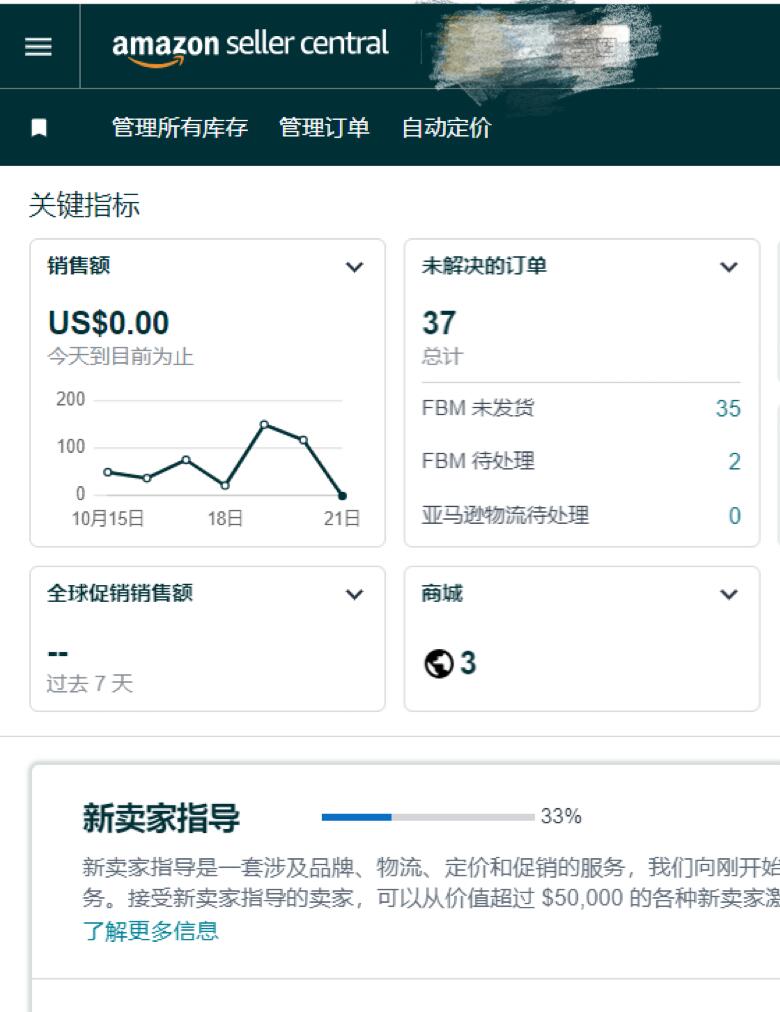This screenshot has height=1012, width=780.
Task: Click the 新卖家指导 33% progress bar
Action: click(428, 817)
